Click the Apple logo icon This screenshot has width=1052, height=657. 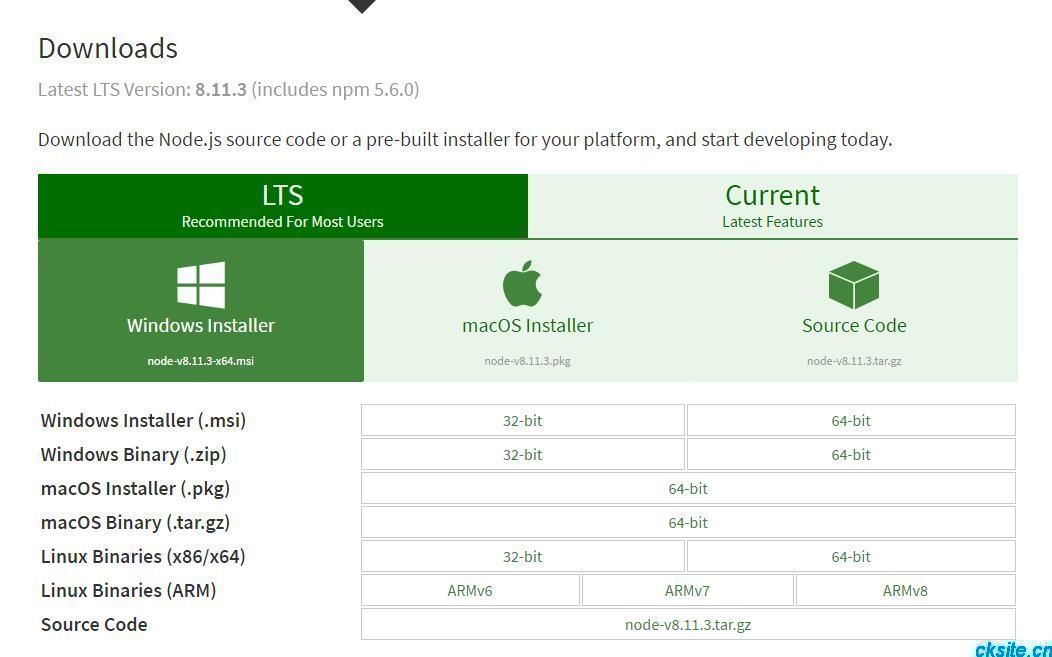coord(522,284)
